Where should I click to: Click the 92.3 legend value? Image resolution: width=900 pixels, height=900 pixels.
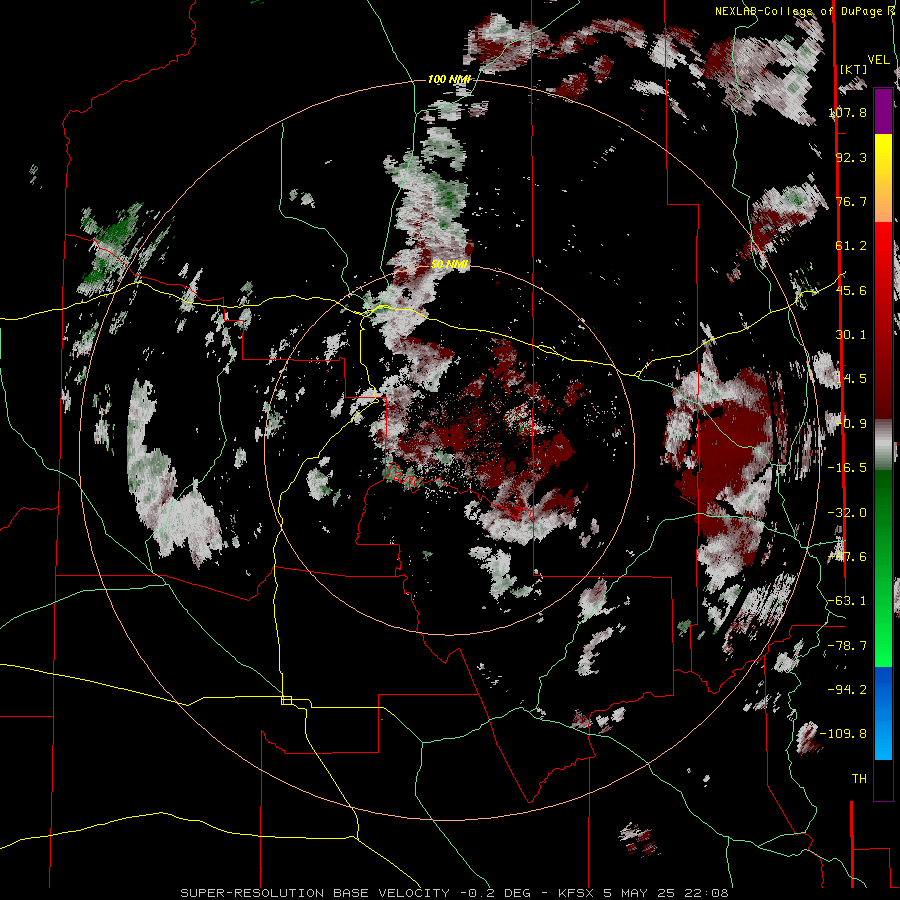click(x=851, y=157)
